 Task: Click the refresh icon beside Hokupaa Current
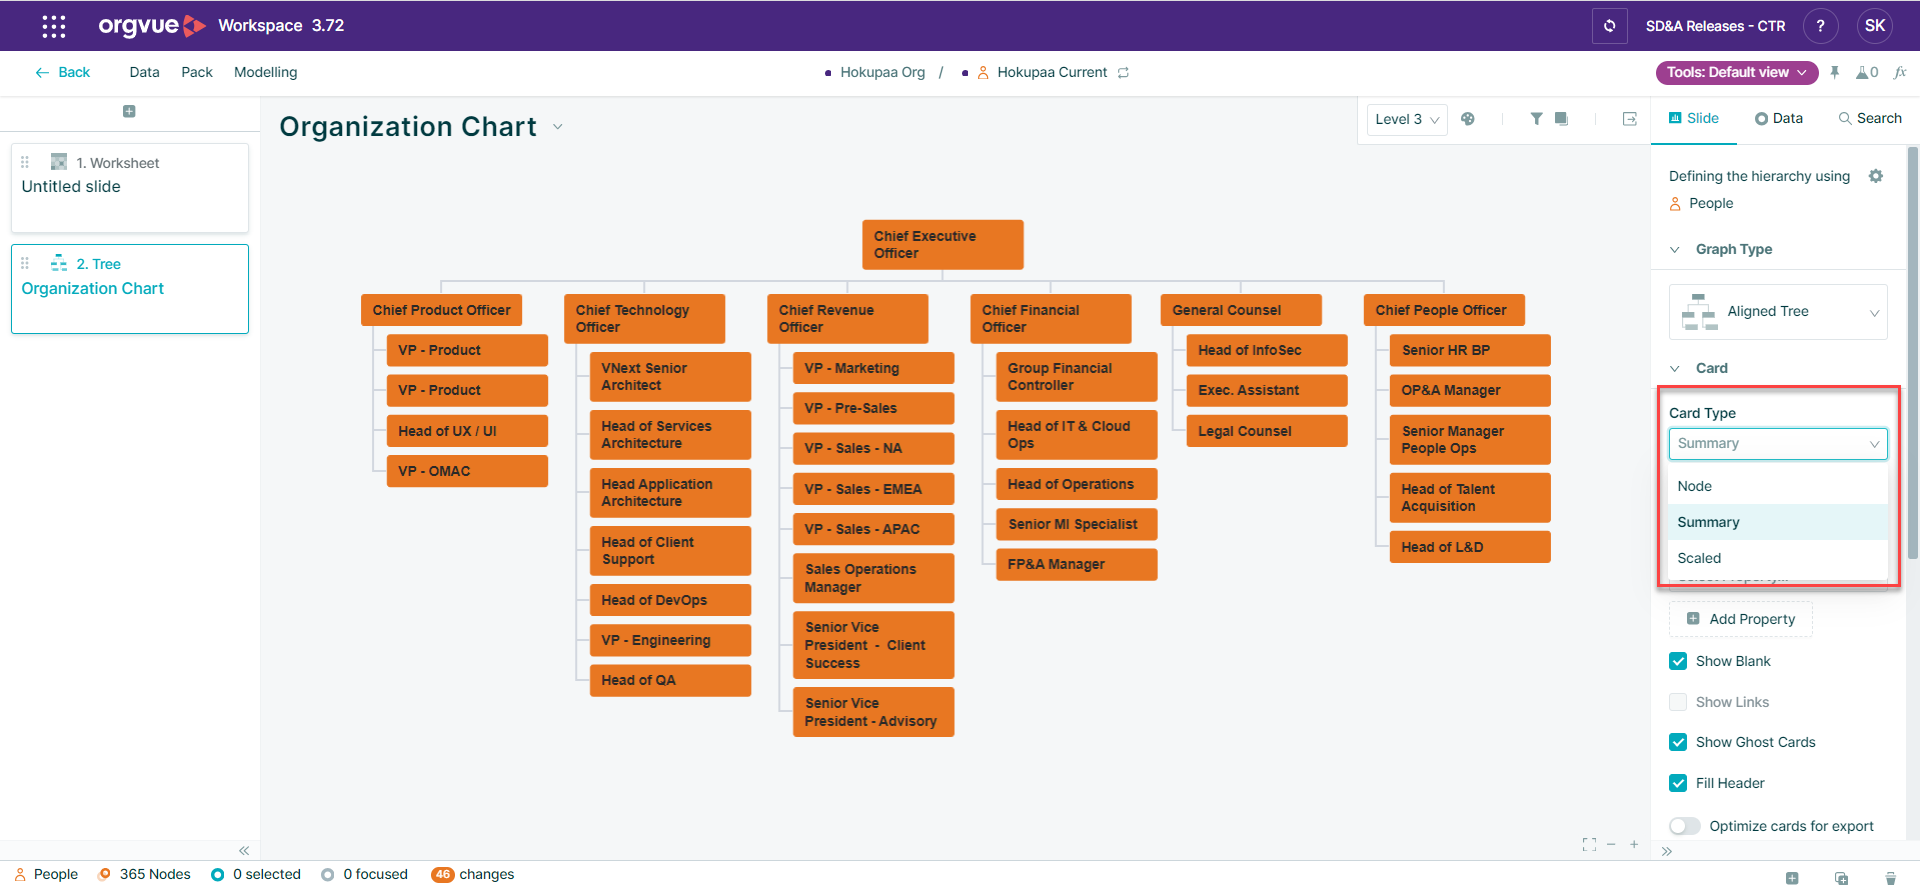pyautogui.click(x=1123, y=73)
